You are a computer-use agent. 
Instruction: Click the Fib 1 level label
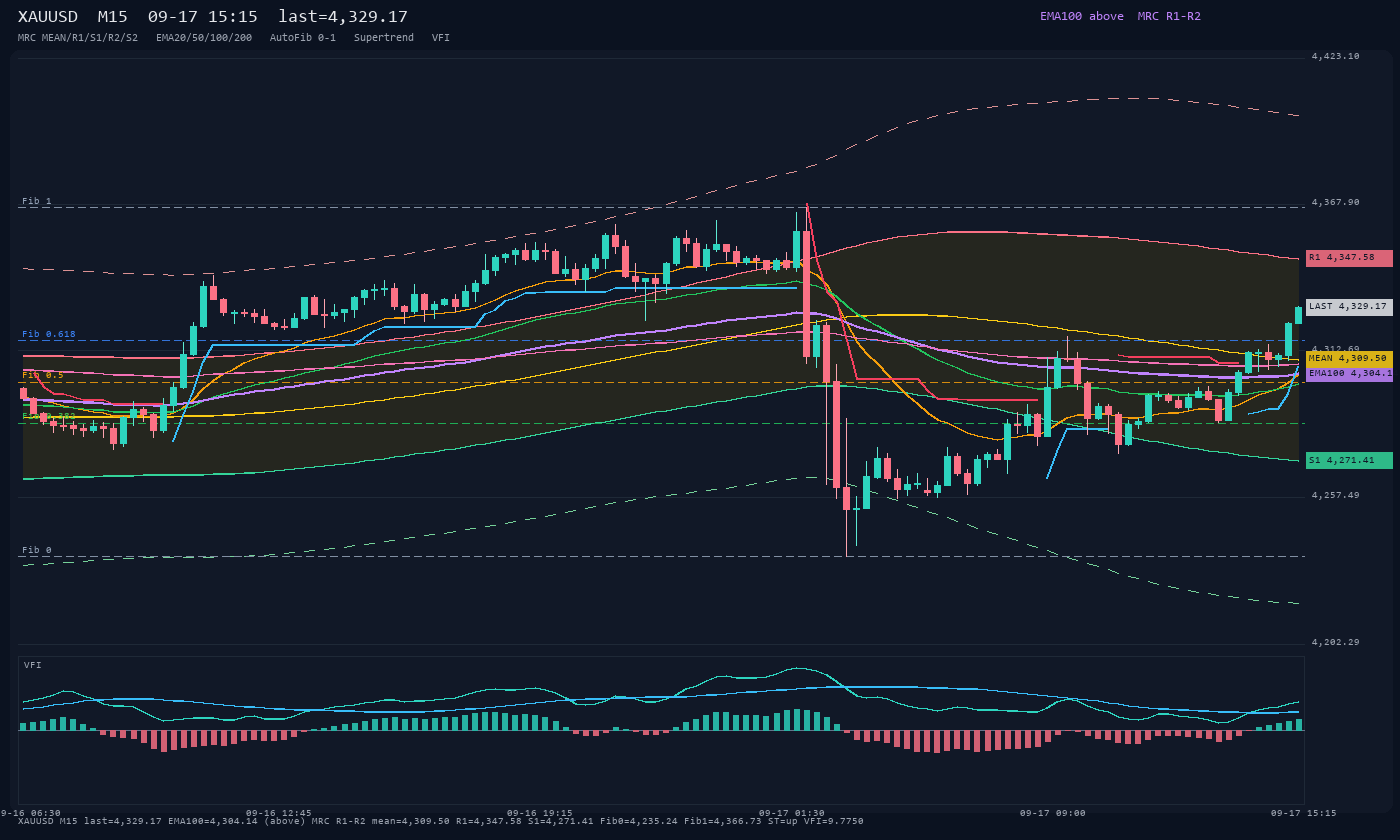tap(37, 201)
